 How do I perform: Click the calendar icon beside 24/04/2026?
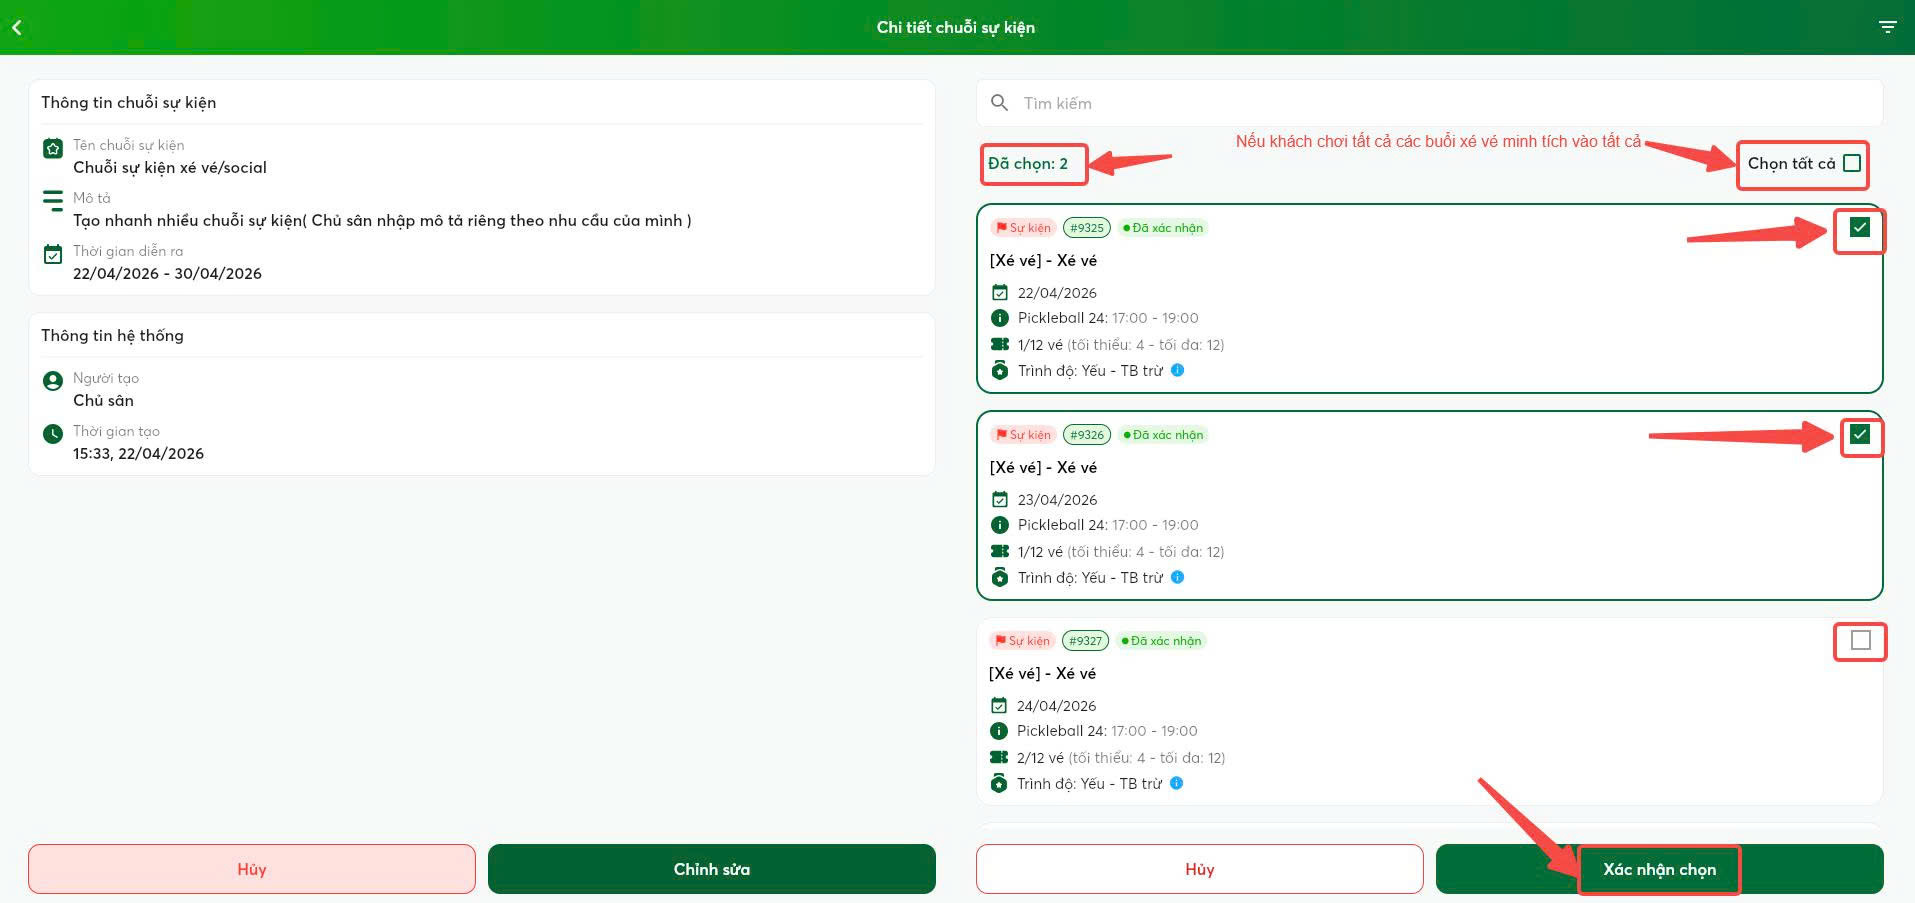(x=999, y=706)
